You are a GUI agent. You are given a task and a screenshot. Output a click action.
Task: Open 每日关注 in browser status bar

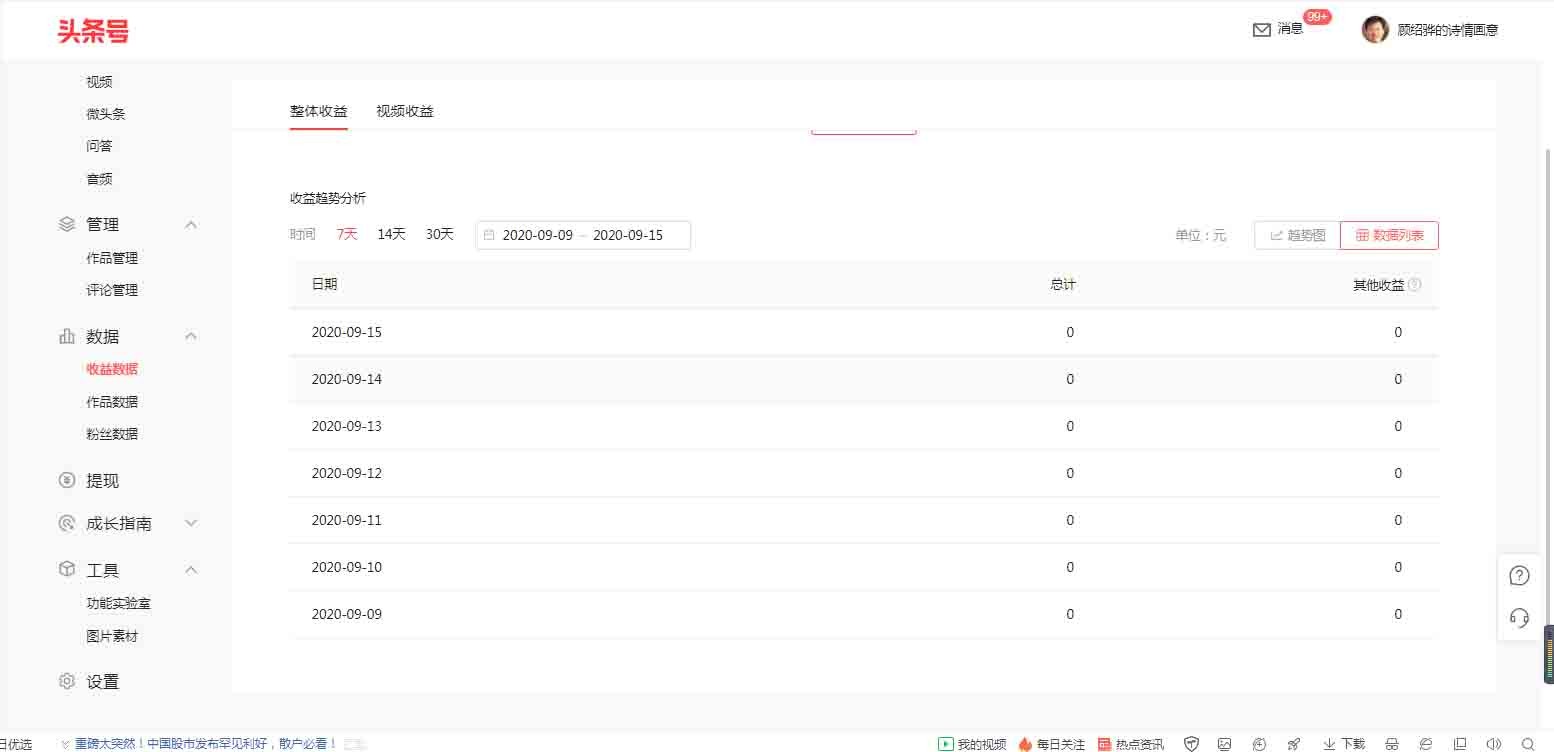(x=1051, y=744)
